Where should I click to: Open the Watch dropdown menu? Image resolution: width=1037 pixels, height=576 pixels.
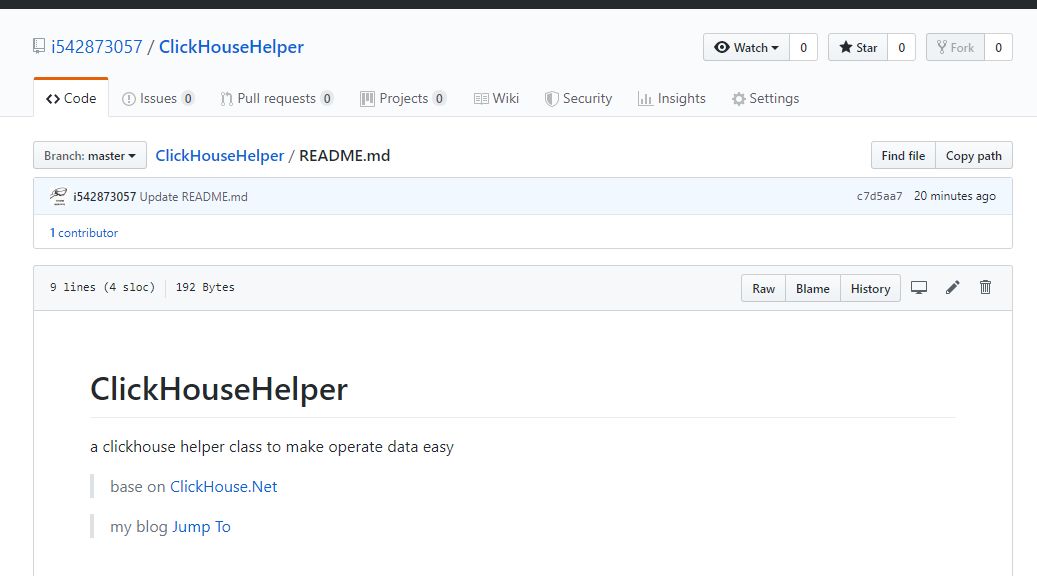(x=746, y=47)
